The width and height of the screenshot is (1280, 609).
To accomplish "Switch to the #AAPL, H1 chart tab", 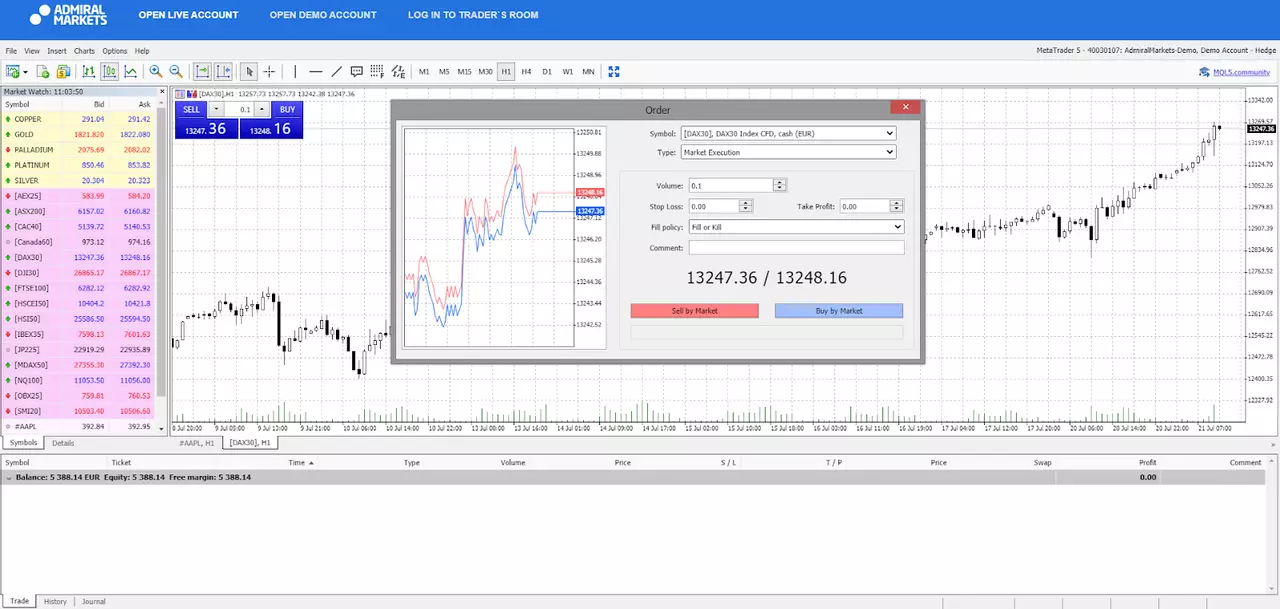I will [197, 442].
